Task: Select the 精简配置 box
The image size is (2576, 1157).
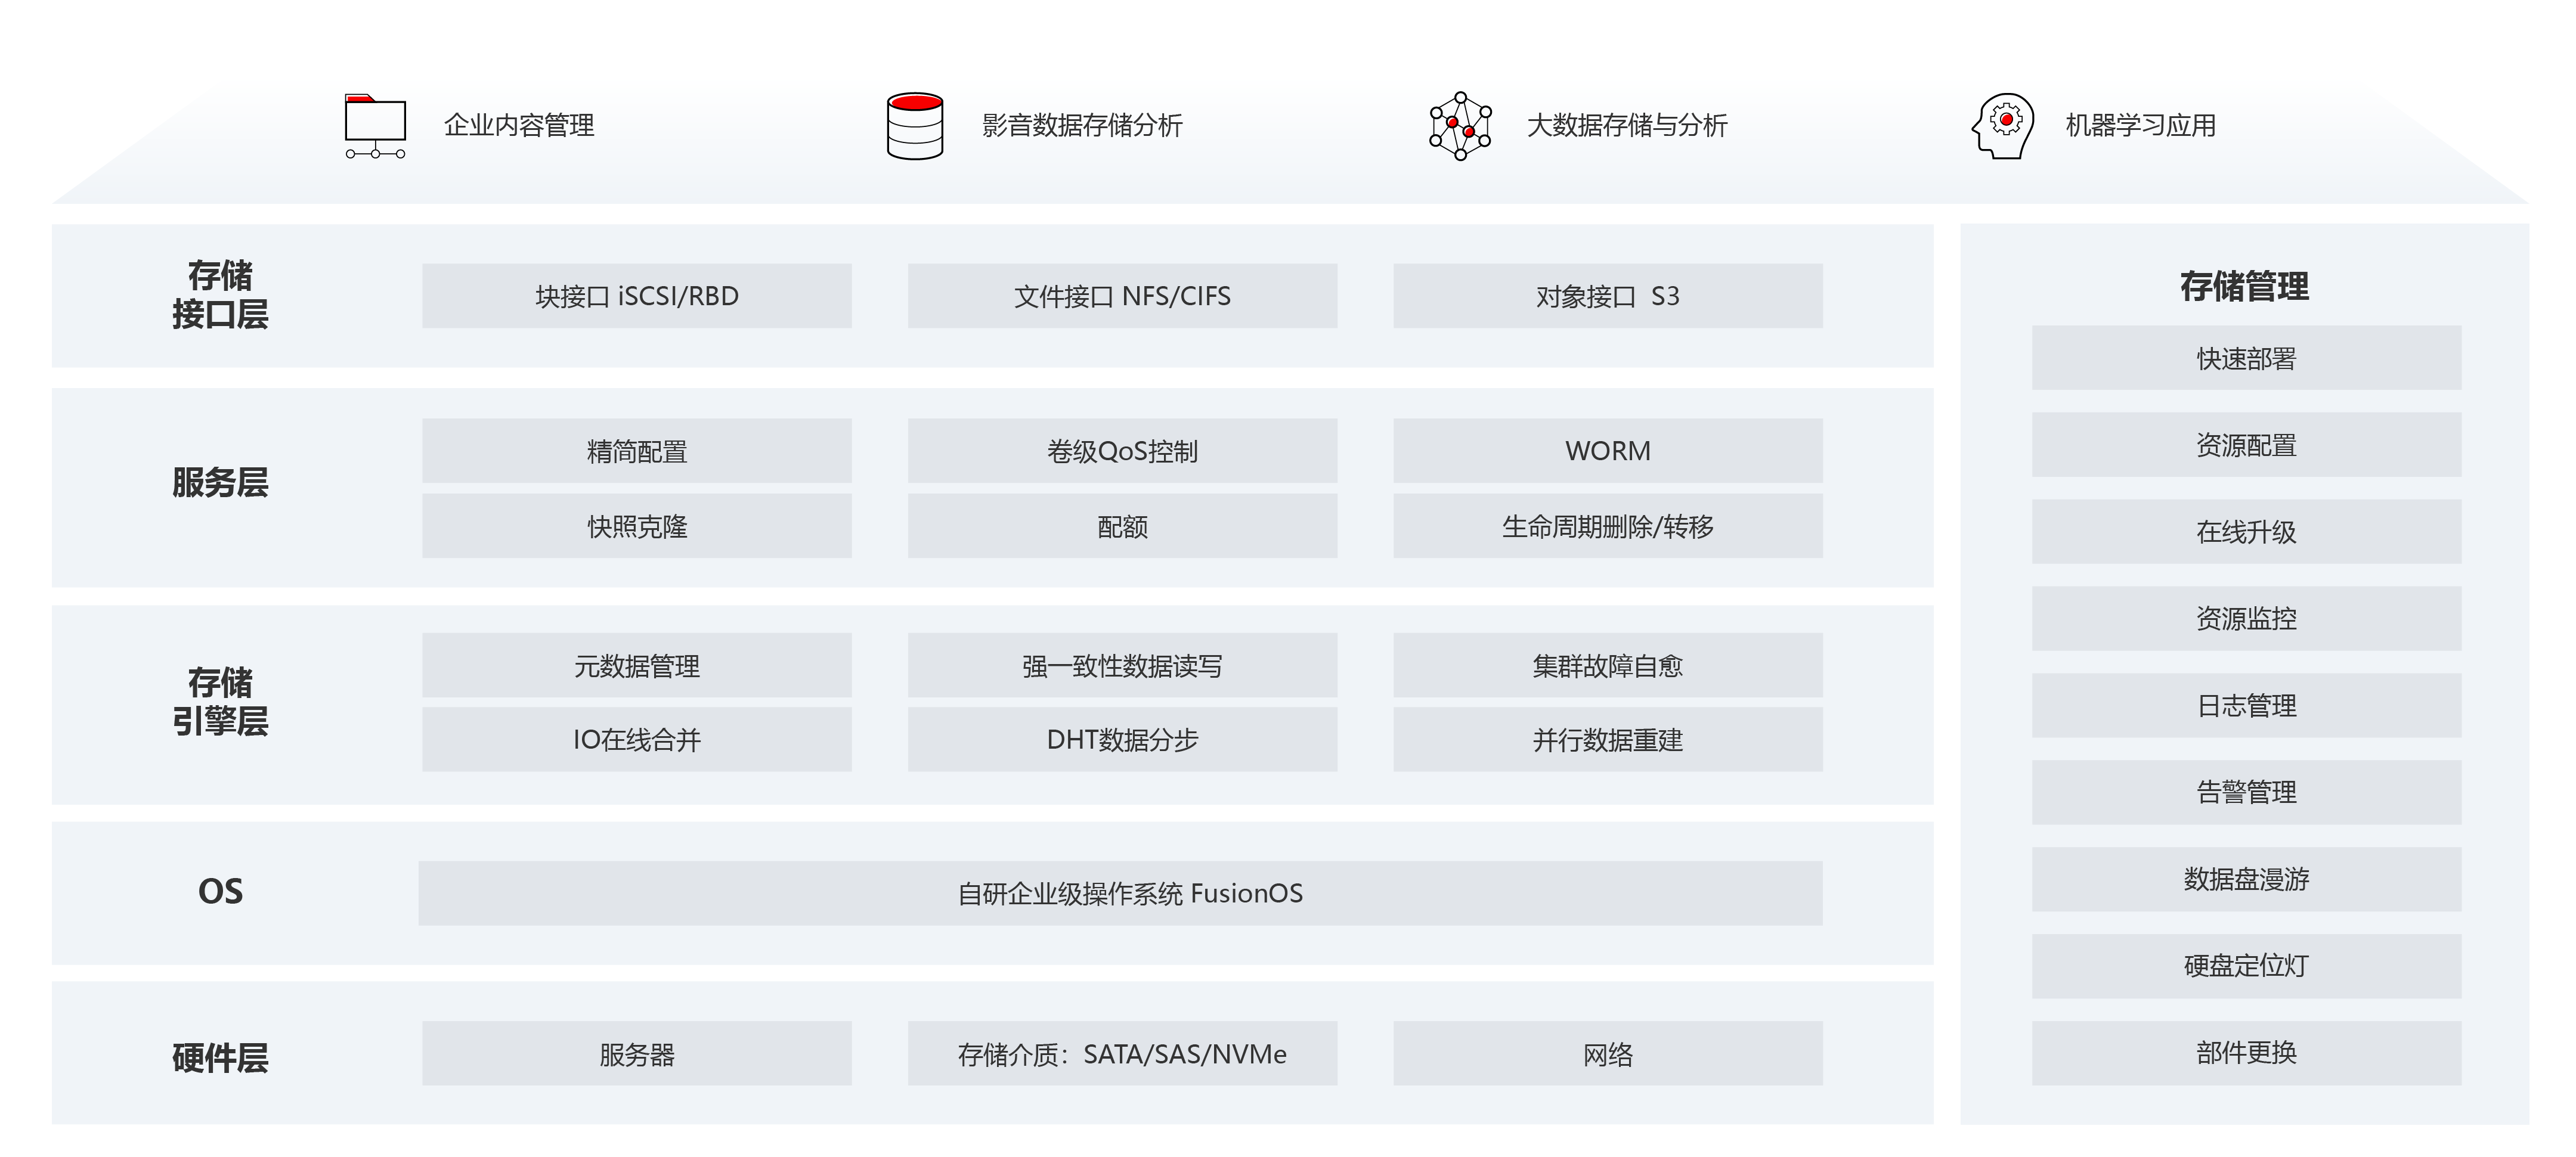Action: tap(637, 451)
